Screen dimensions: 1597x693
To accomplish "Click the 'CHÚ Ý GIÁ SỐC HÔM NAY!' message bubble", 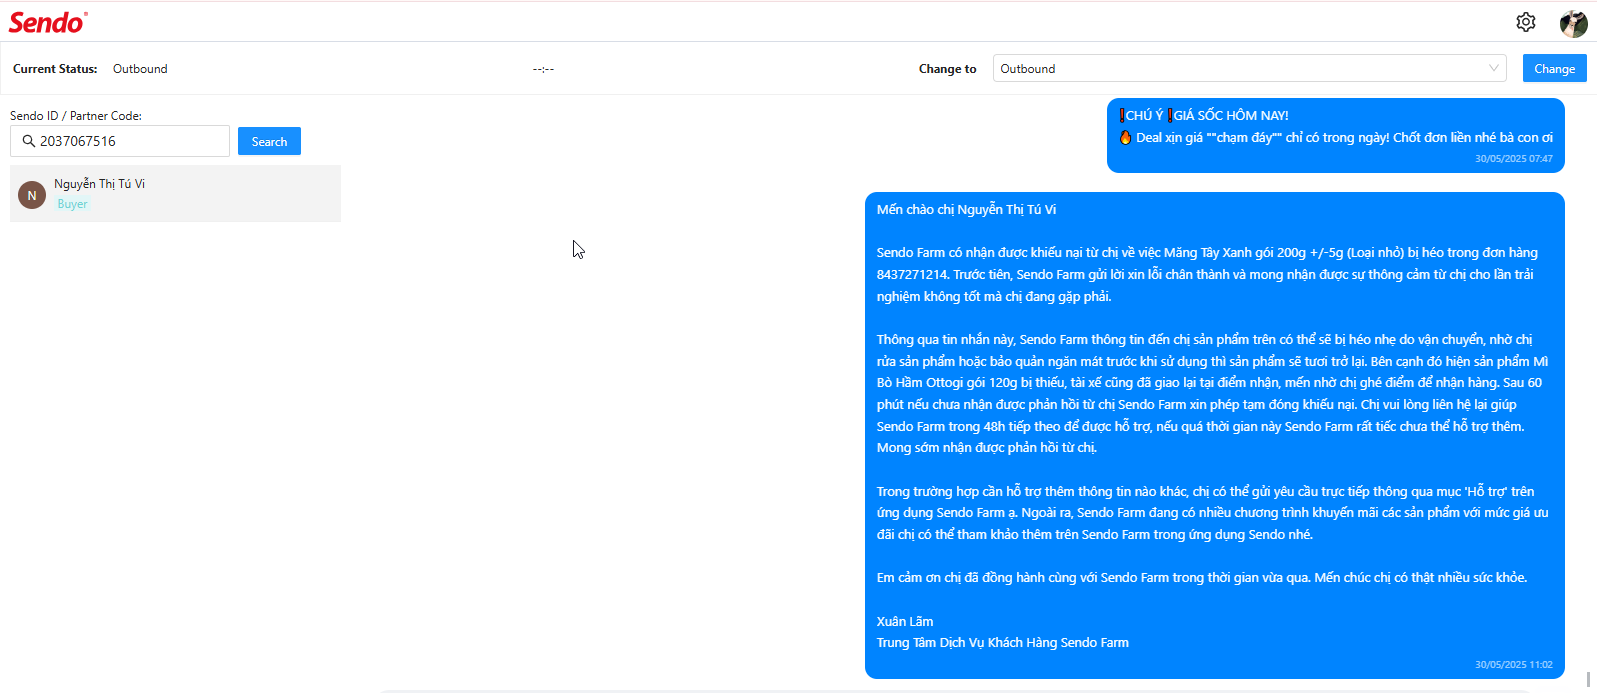I will pos(1335,135).
